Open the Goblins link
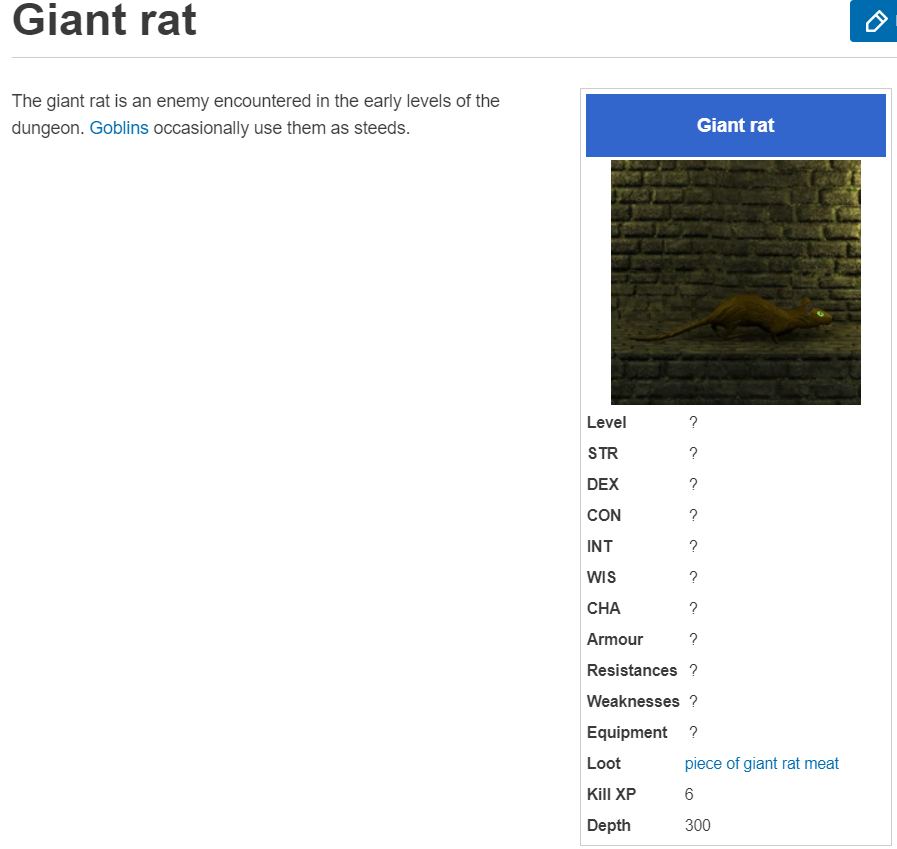 pyautogui.click(x=119, y=128)
